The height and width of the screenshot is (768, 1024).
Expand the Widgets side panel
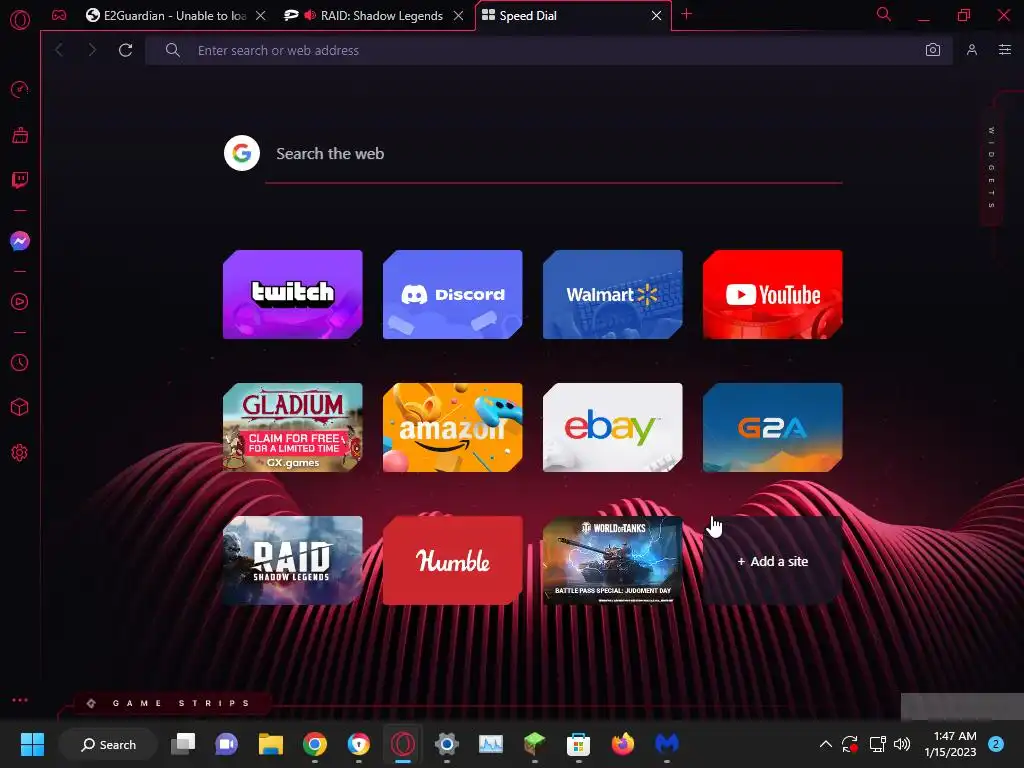991,168
